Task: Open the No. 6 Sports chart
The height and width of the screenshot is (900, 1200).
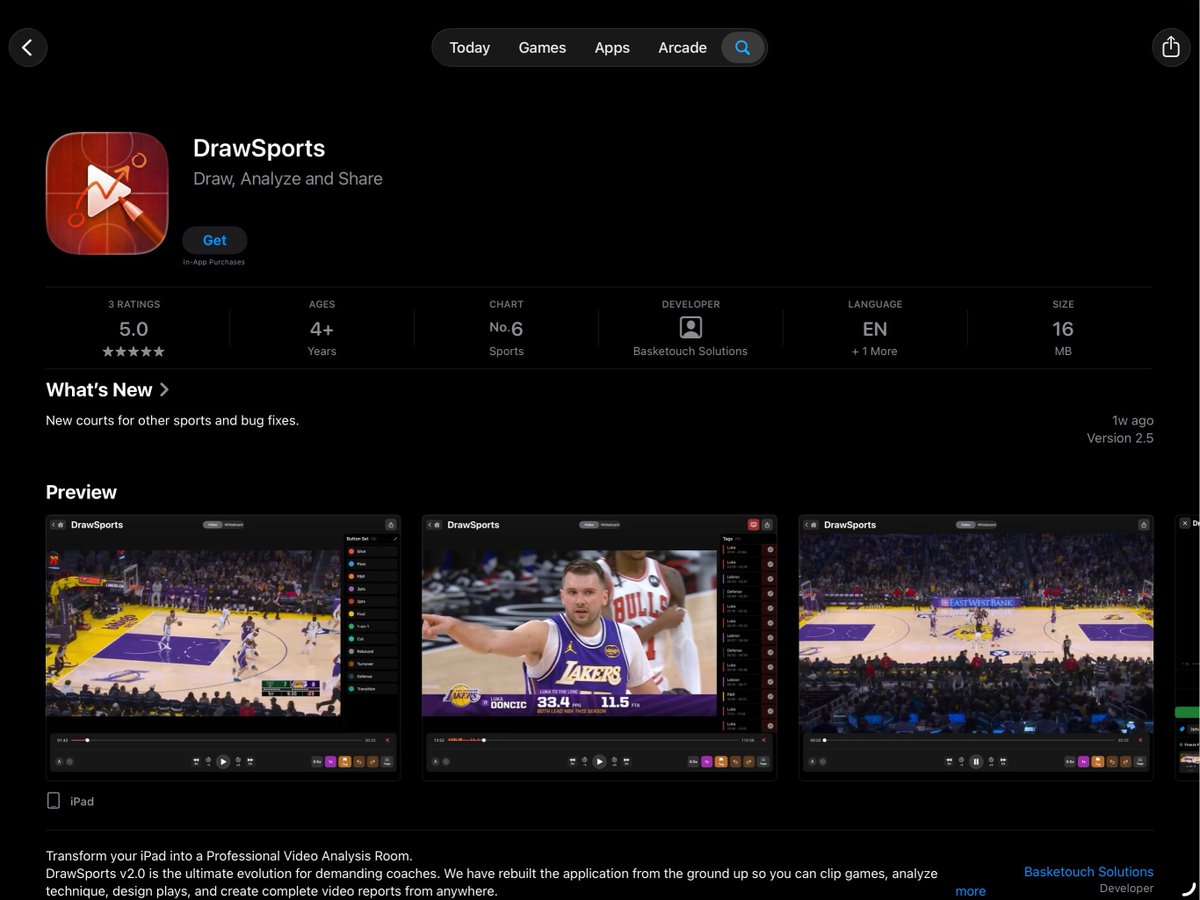Action: point(506,328)
